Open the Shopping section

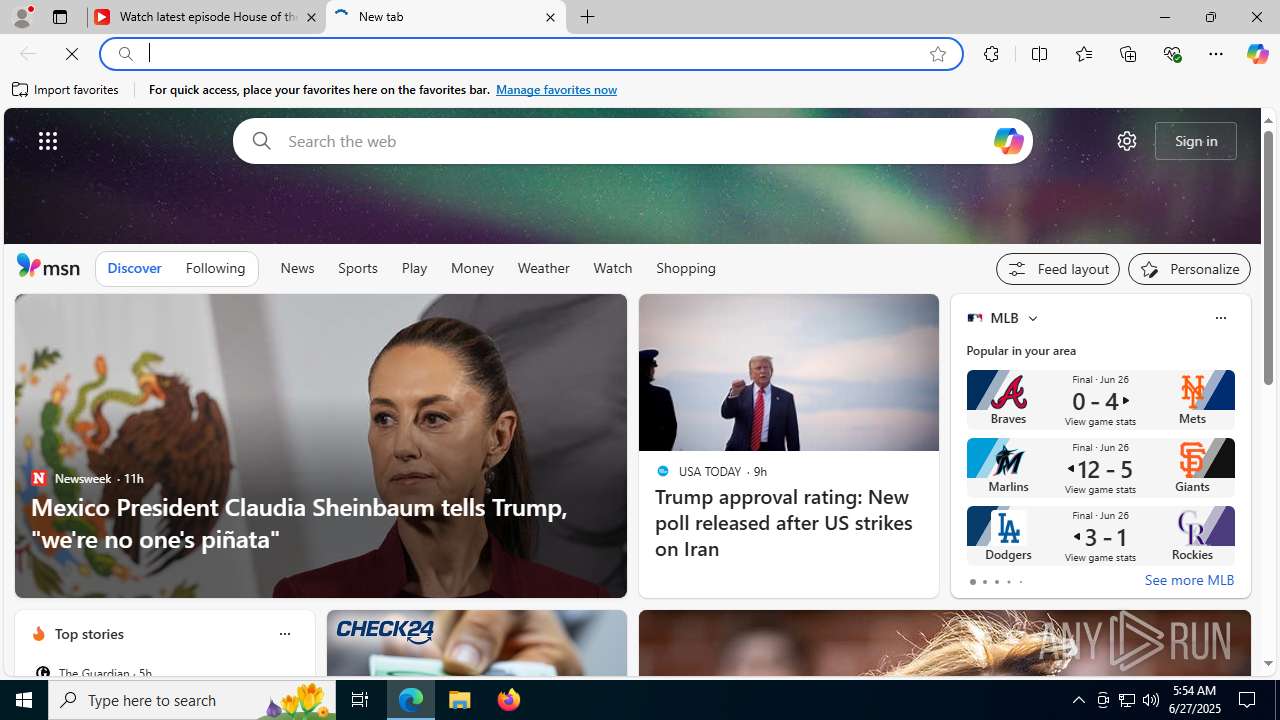[x=686, y=268]
